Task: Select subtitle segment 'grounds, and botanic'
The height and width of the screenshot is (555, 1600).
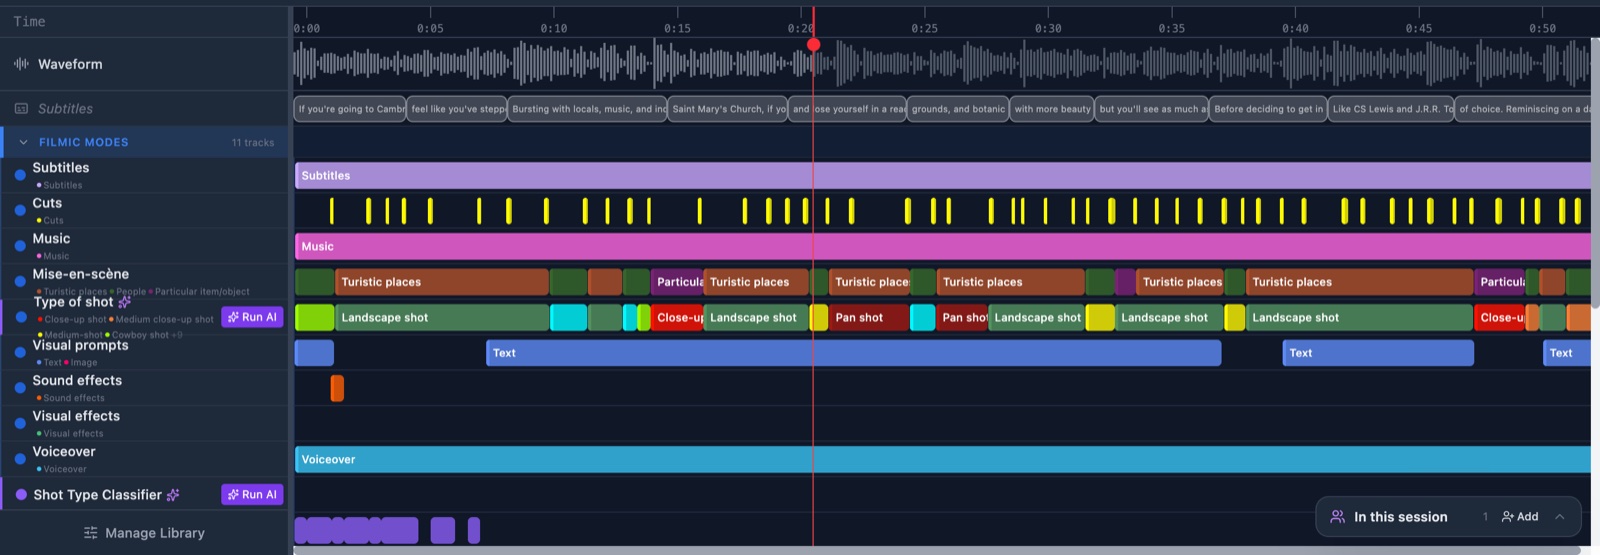Action: click(958, 109)
